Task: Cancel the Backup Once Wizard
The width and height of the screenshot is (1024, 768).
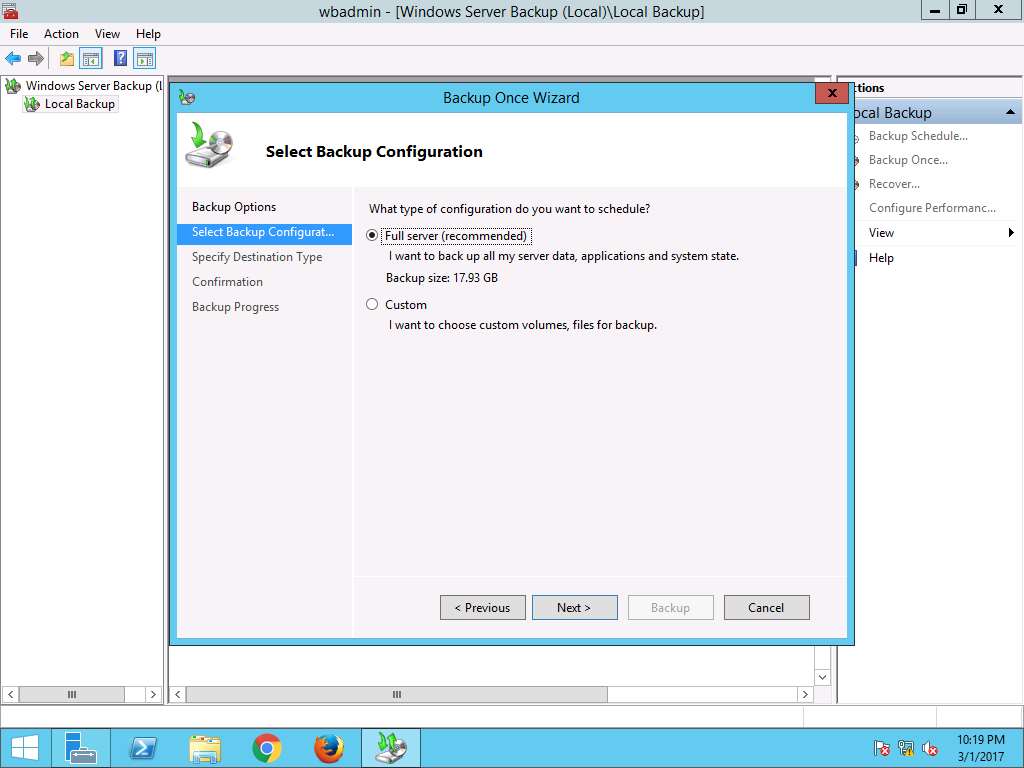Action: click(767, 607)
